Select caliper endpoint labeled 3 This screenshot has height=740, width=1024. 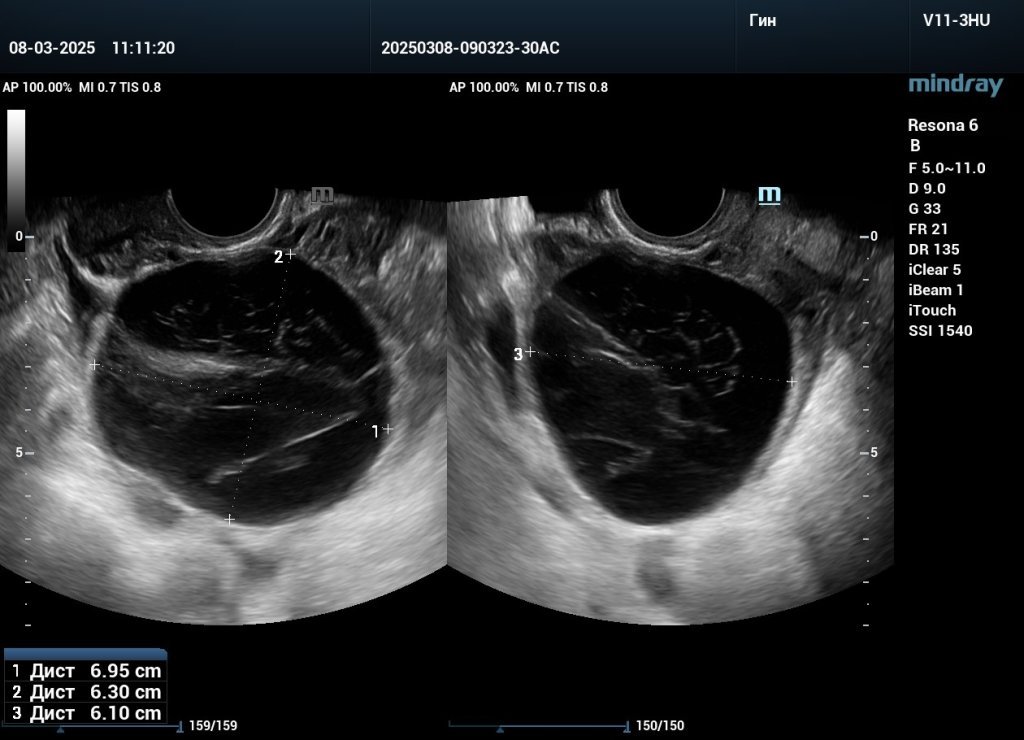click(530, 352)
